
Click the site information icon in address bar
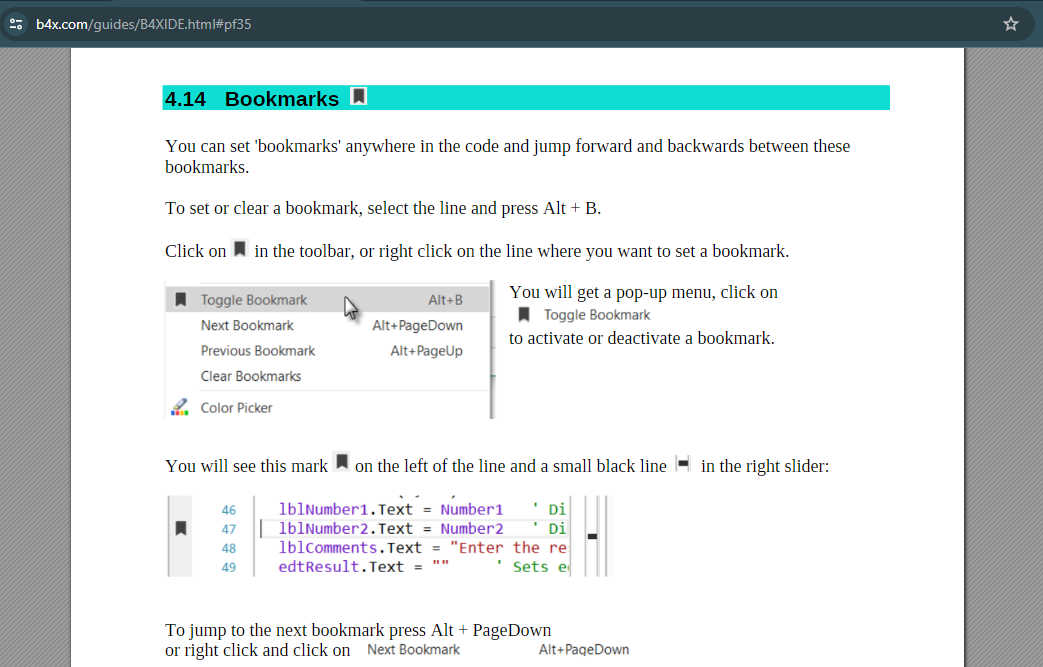pyautogui.click(x=16, y=25)
